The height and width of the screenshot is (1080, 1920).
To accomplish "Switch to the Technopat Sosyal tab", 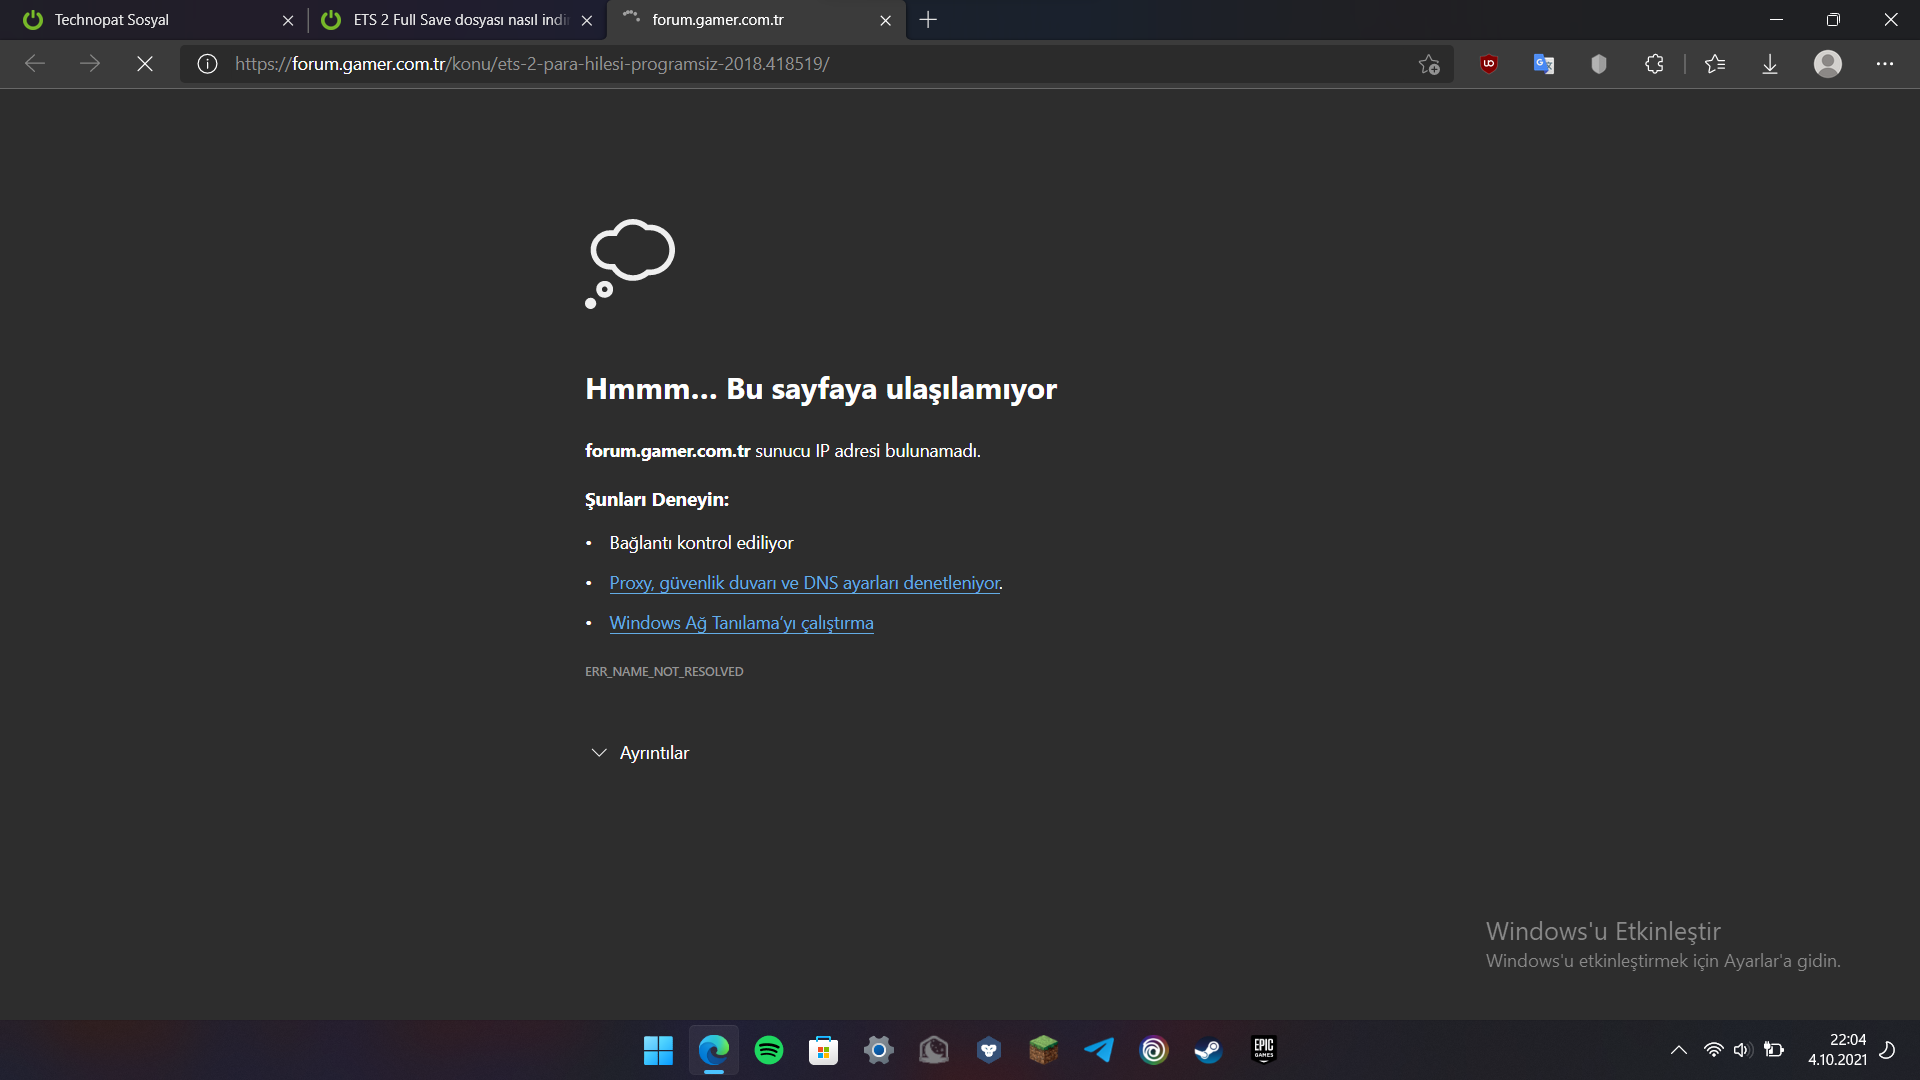I will pyautogui.click(x=150, y=20).
